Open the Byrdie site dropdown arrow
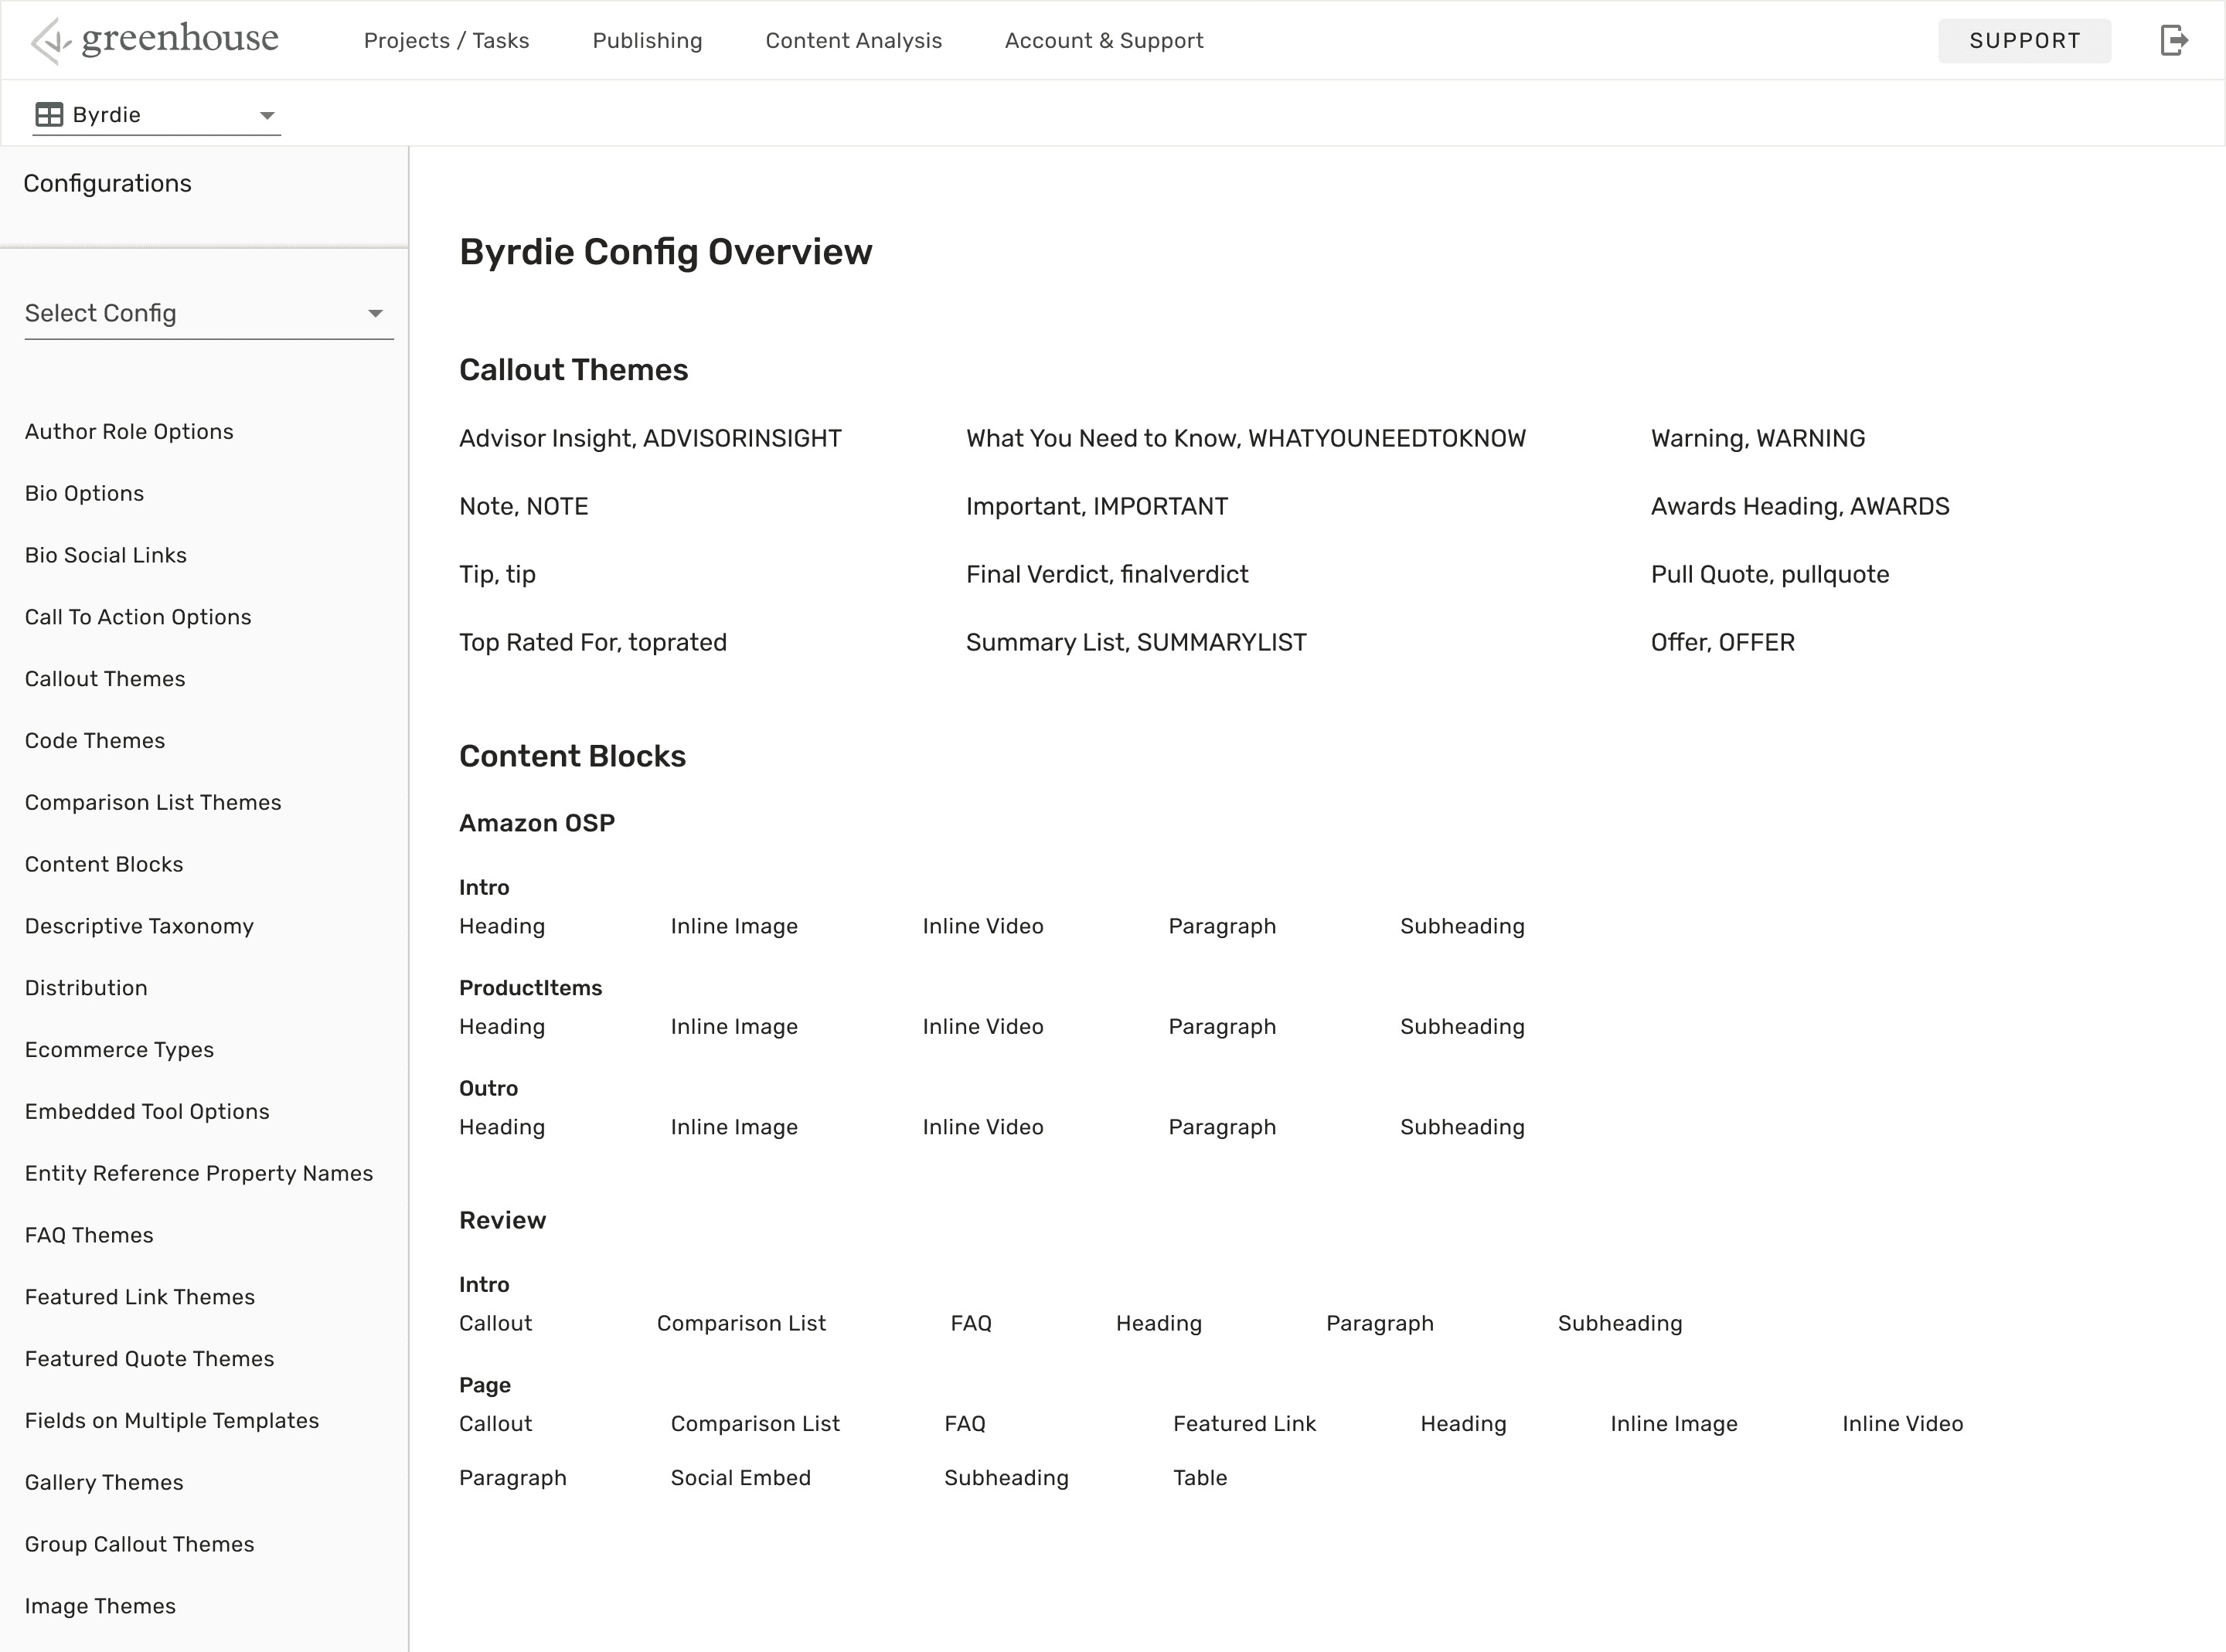The height and width of the screenshot is (1652, 2226). pos(267,116)
